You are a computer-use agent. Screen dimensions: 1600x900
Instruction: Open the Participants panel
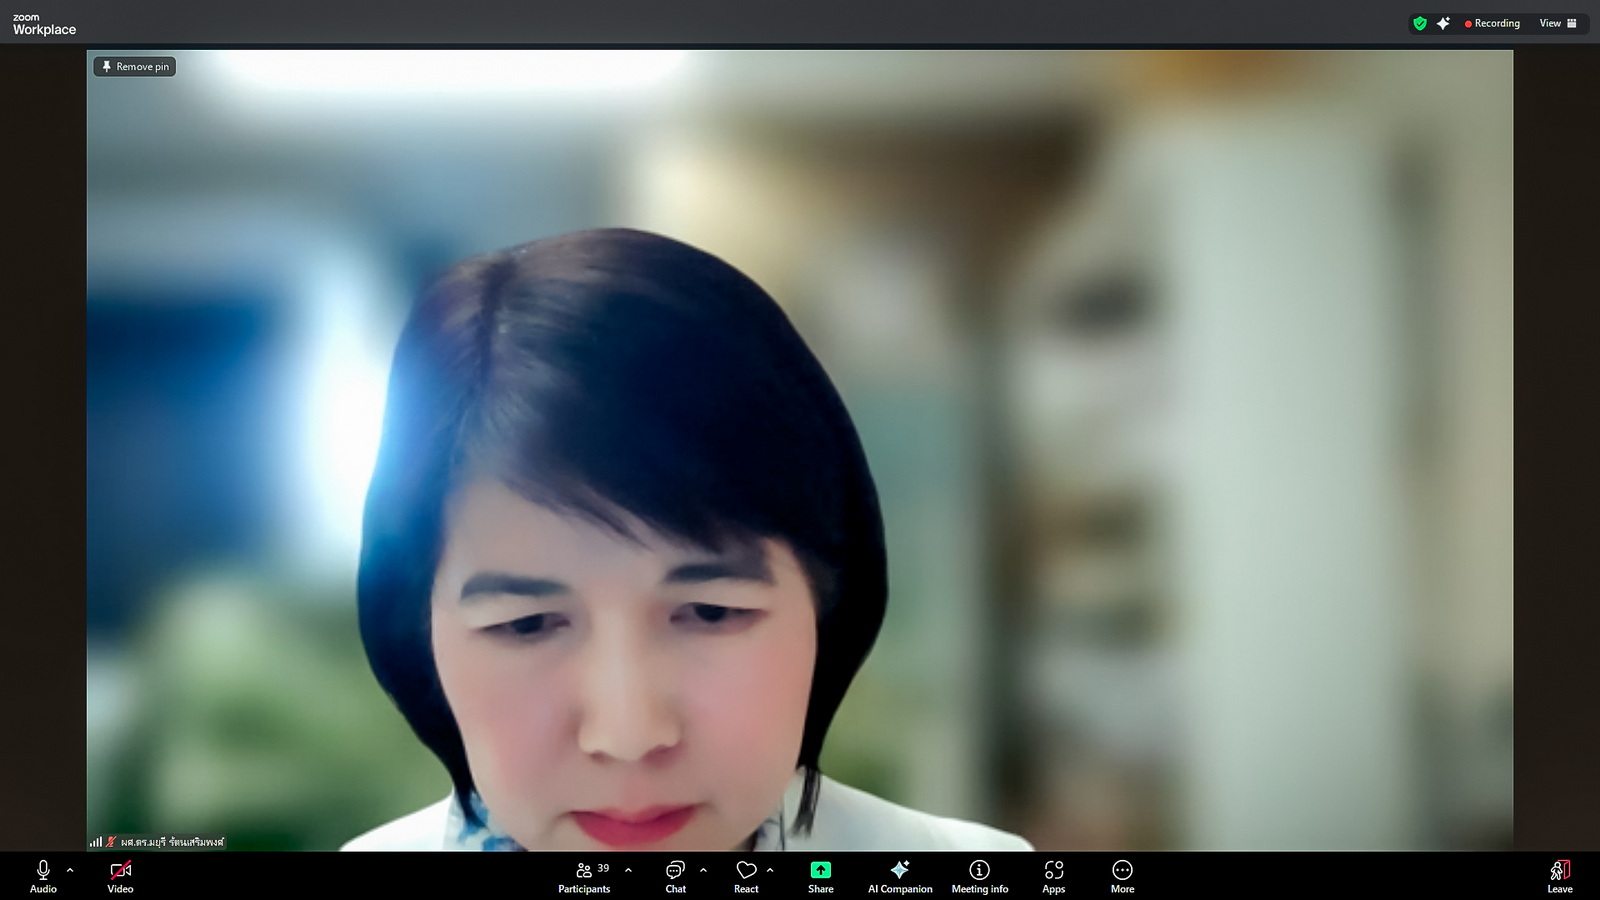pos(584,875)
